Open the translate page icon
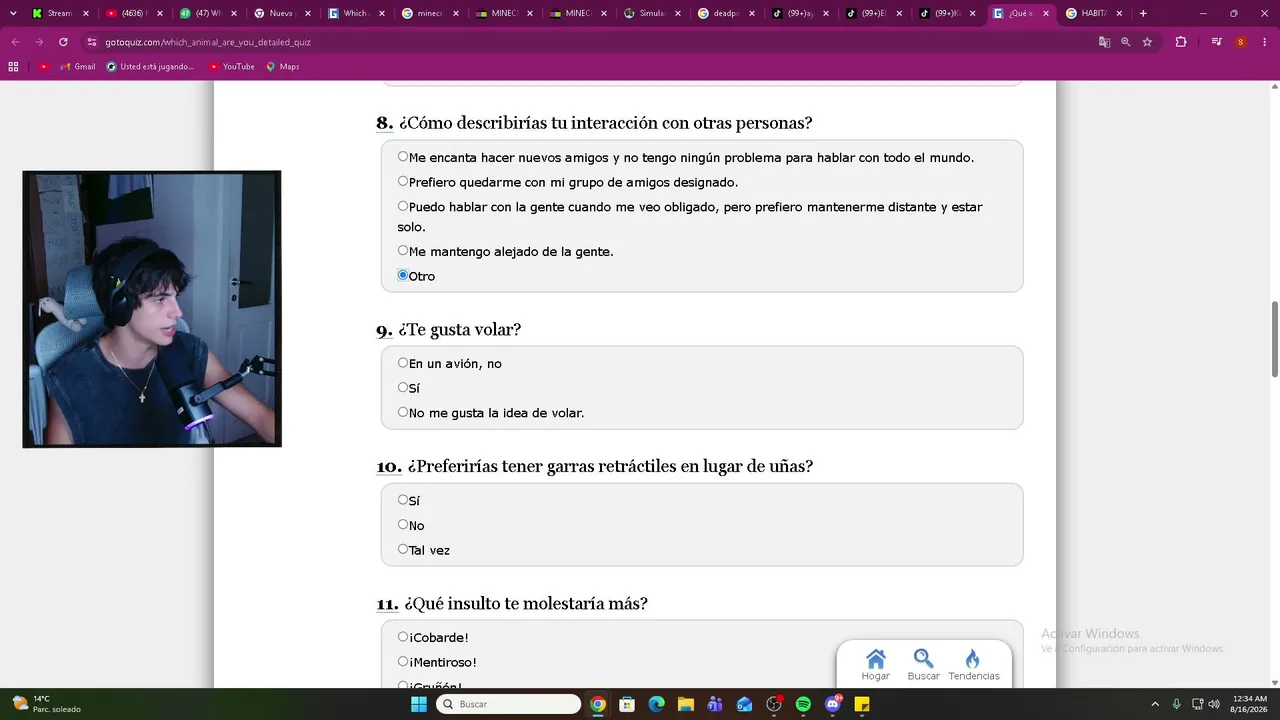 tap(1104, 42)
